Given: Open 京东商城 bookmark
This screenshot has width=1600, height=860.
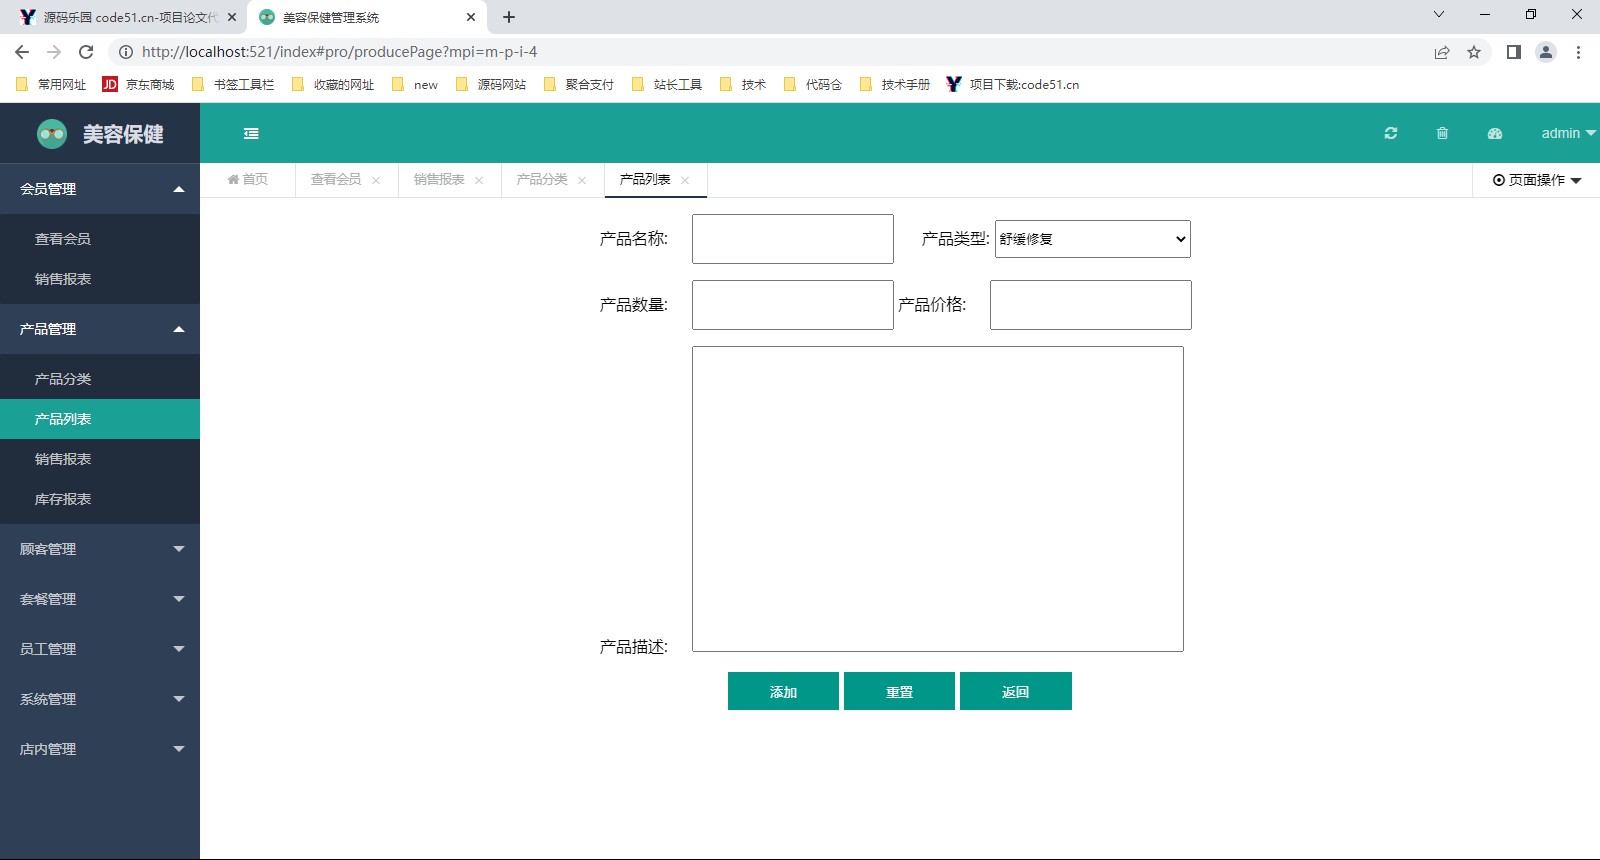Looking at the screenshot, I should point(139,85).
